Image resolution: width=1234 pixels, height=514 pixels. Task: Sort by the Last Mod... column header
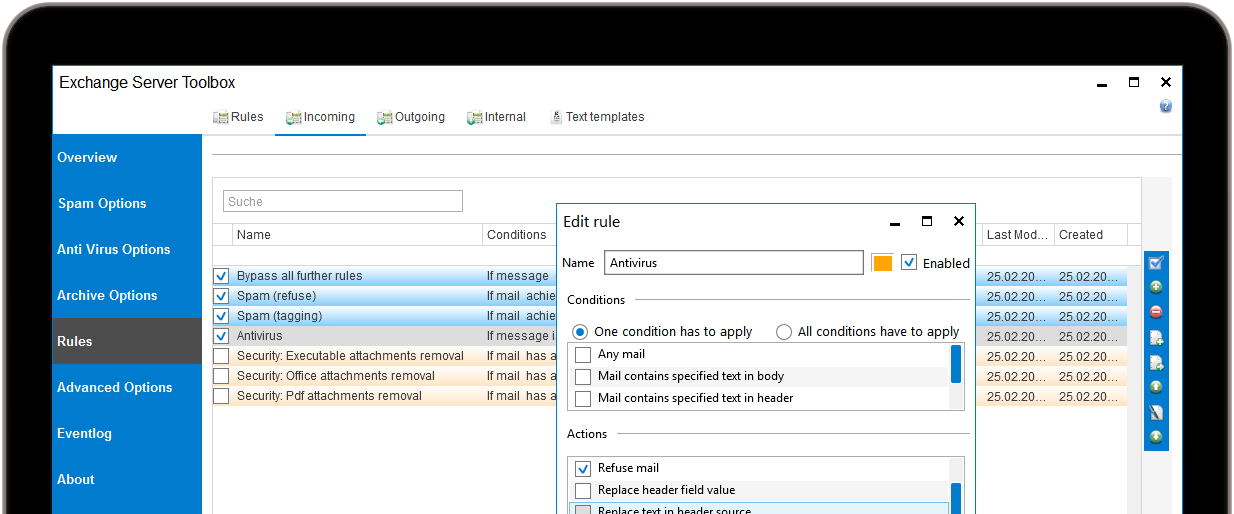[1018, 235]
